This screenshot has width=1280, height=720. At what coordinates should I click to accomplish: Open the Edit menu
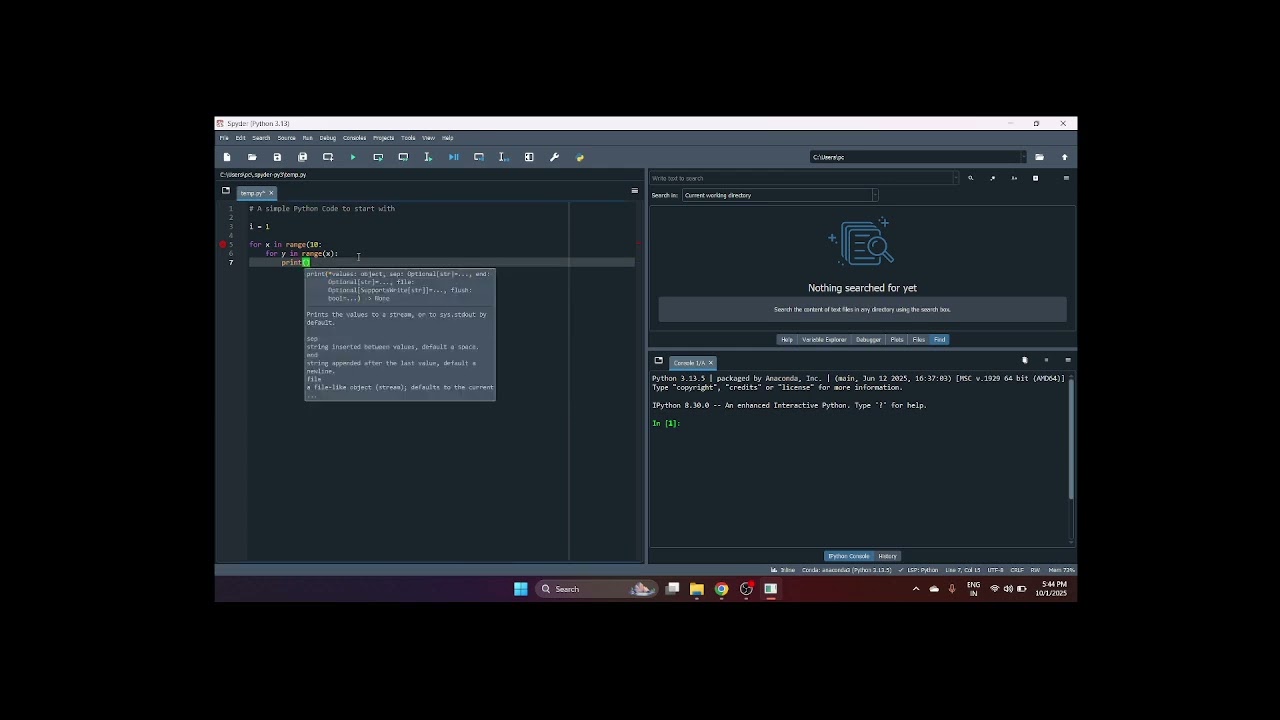click(240, 138)
